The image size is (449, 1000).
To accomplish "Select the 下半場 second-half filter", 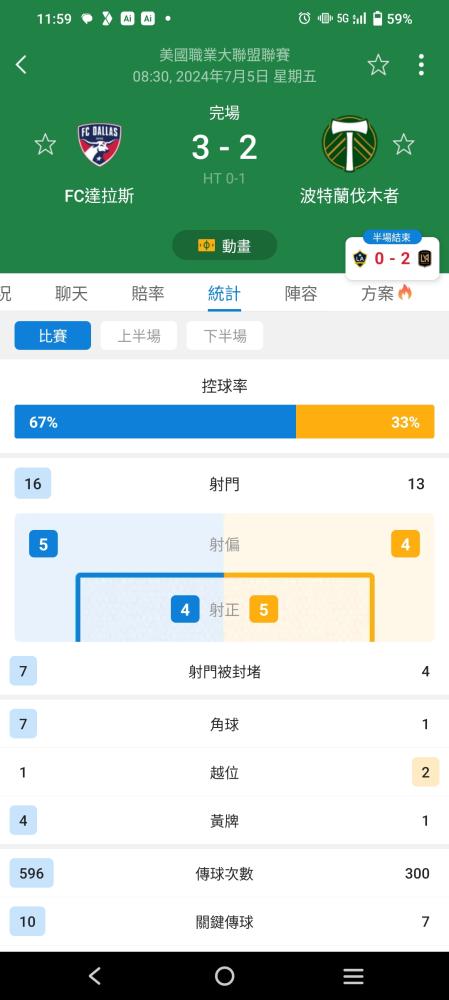I will tap(225, 335).
